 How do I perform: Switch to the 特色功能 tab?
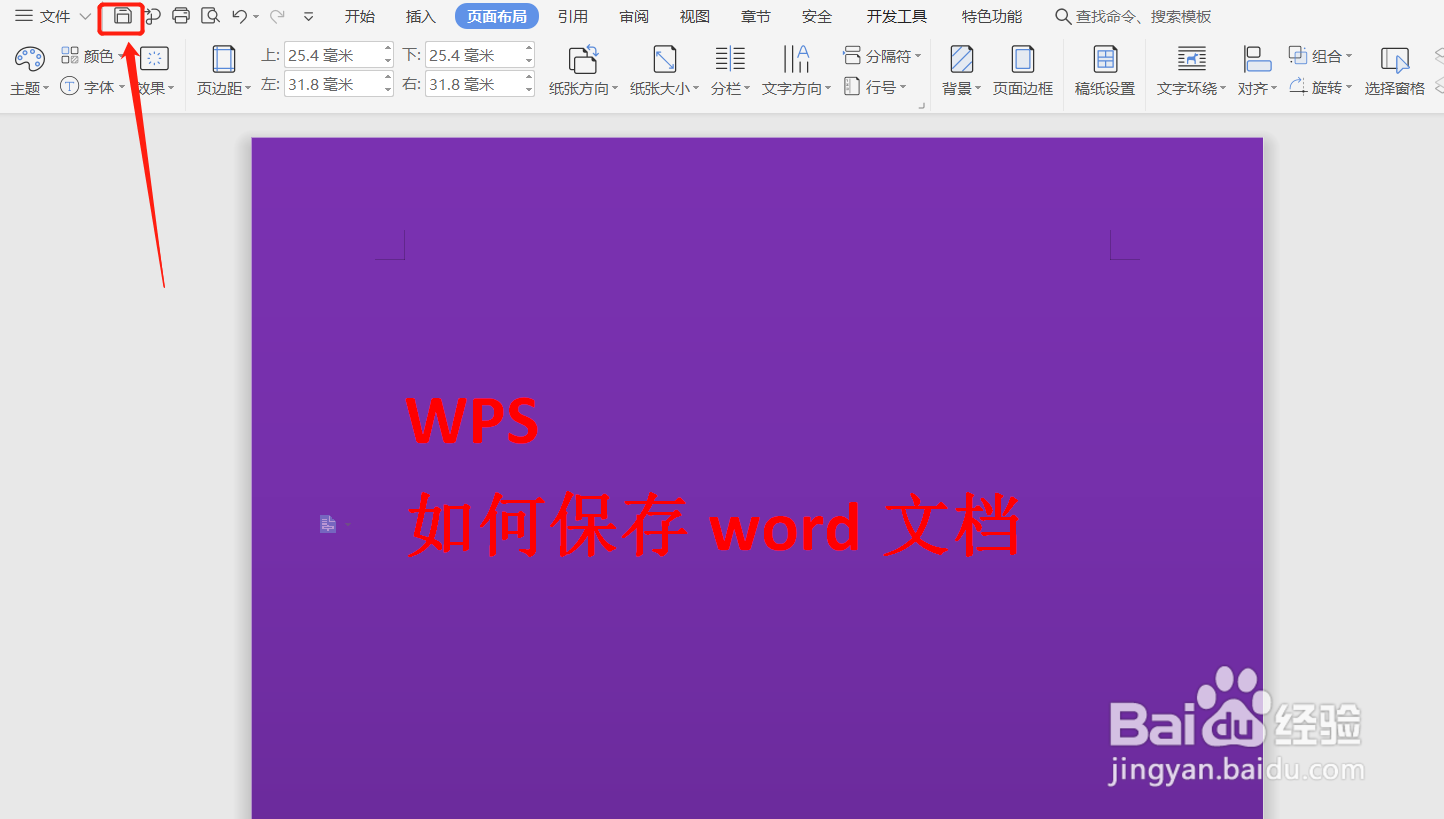[x=992, y=16]
